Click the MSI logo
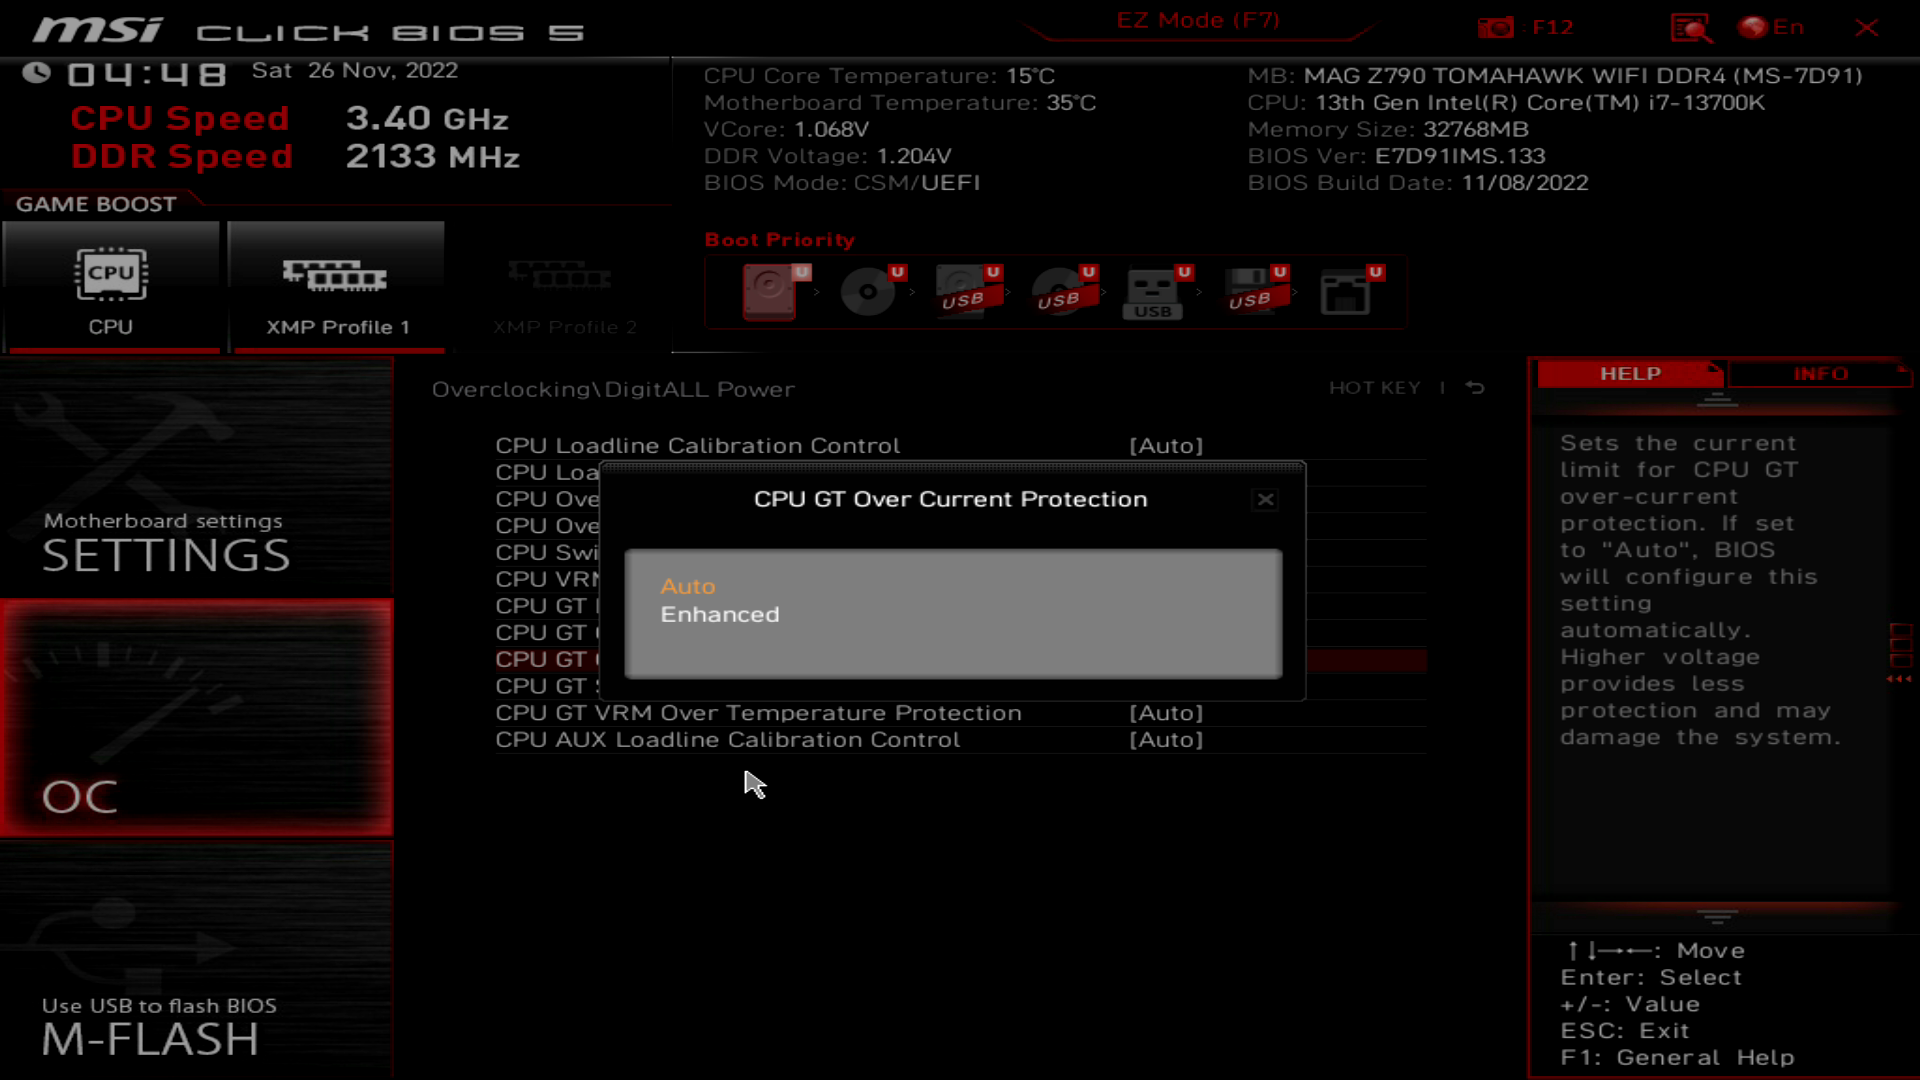This screenshot has width=1920, height=1080. [98, 29]
